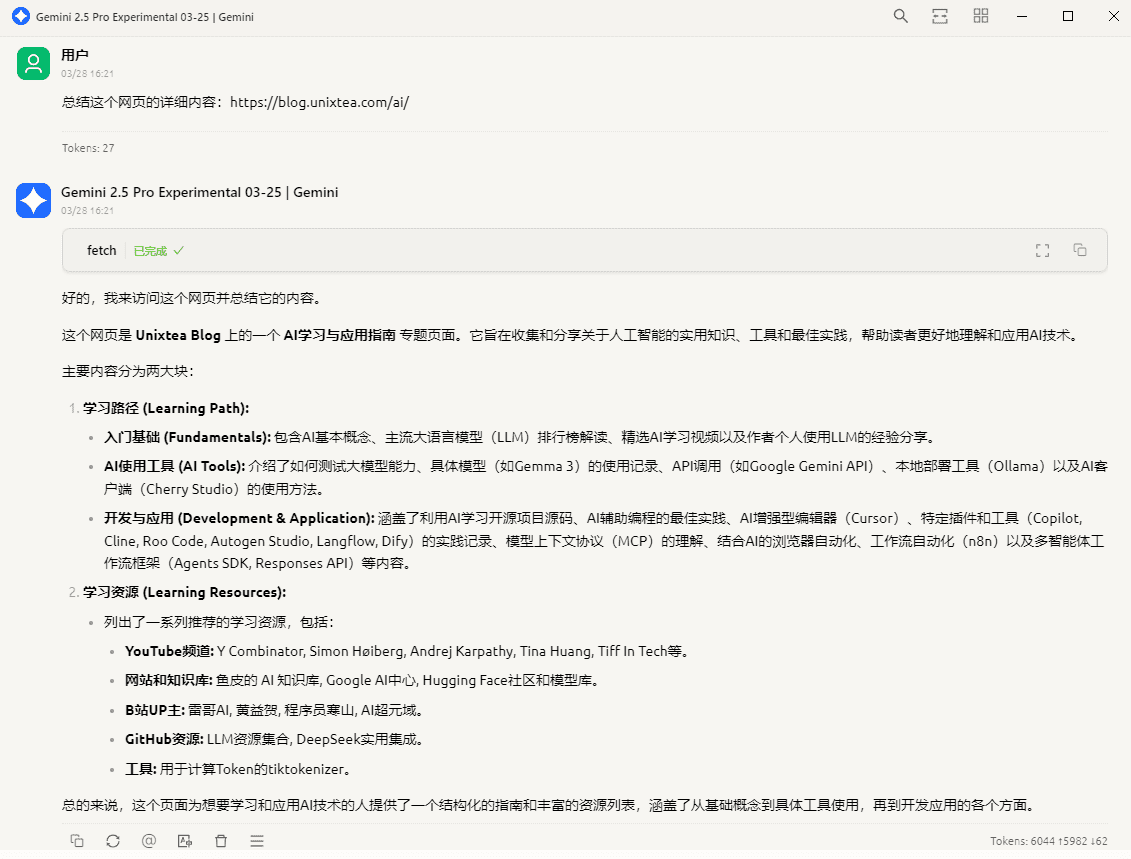Click the narrow-mode toggle icon beside search
Screen dimensions: 1131x859
[x=940, y=16]
